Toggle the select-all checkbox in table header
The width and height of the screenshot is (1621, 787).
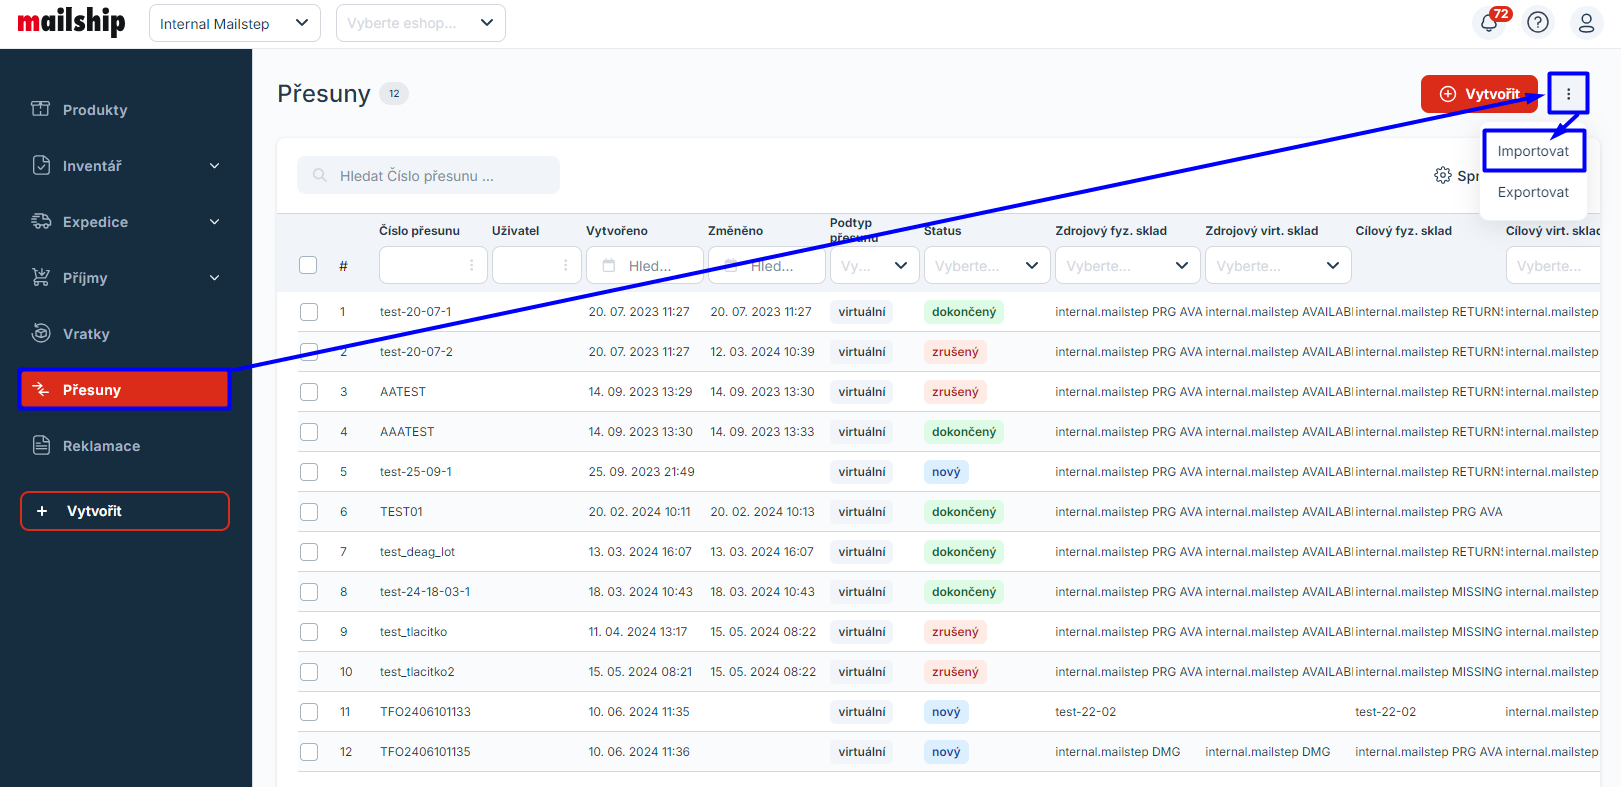point(308,265)
